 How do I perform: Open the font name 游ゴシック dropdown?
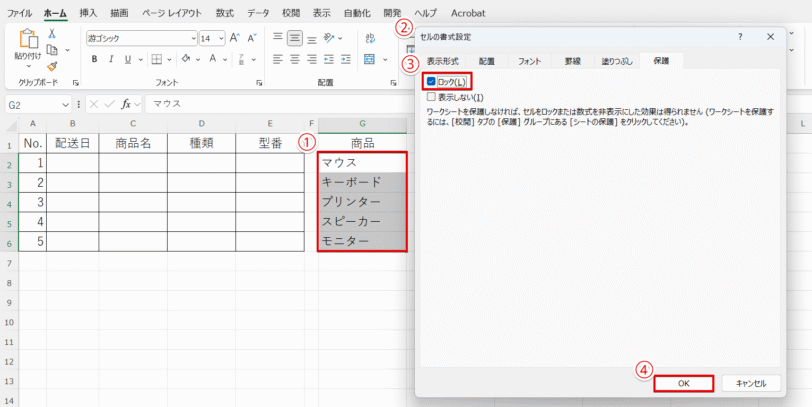[194, 38]
